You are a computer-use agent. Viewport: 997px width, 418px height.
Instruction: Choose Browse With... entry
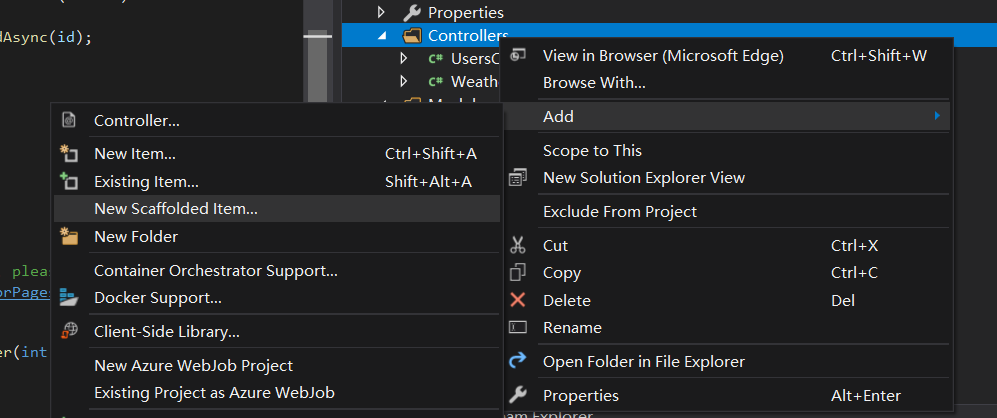(x=727, y=83)
